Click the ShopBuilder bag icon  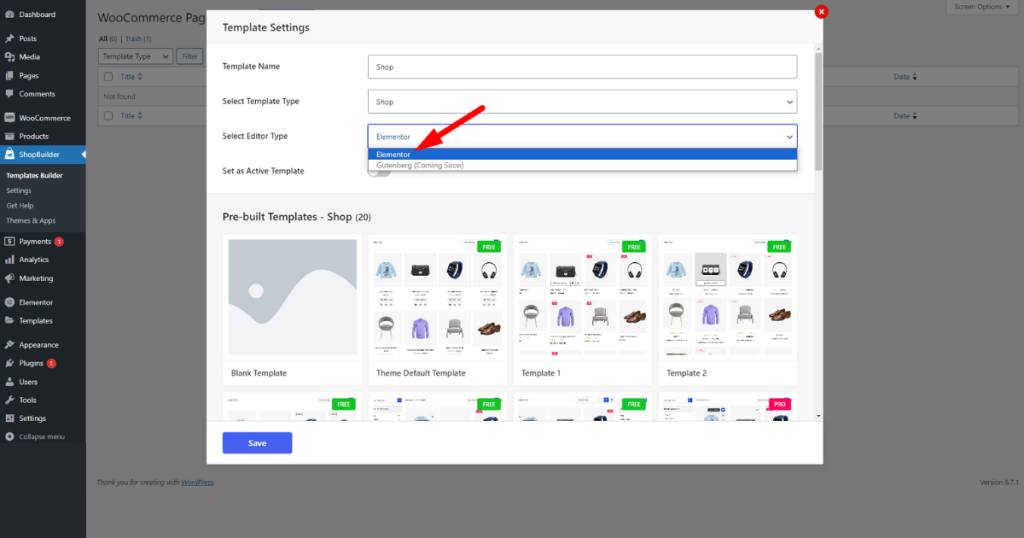[10, 155]
